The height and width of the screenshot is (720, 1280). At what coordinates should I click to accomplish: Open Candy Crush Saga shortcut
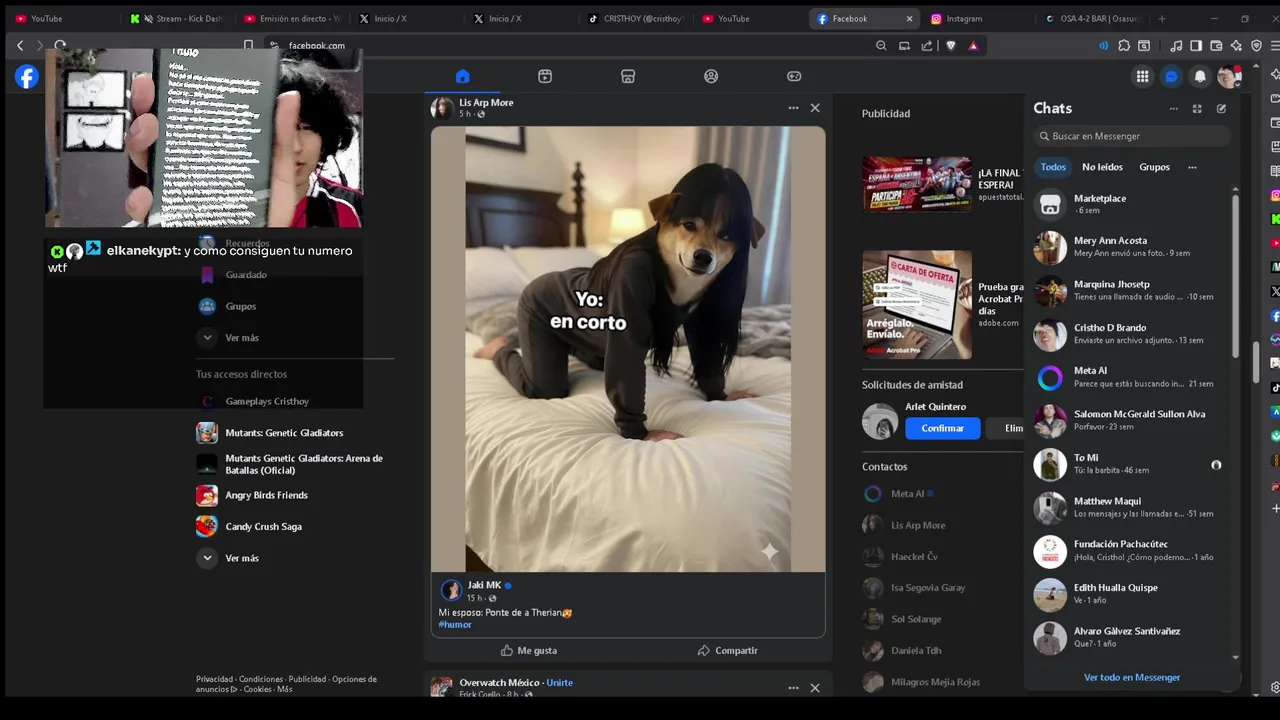[250, 526]
